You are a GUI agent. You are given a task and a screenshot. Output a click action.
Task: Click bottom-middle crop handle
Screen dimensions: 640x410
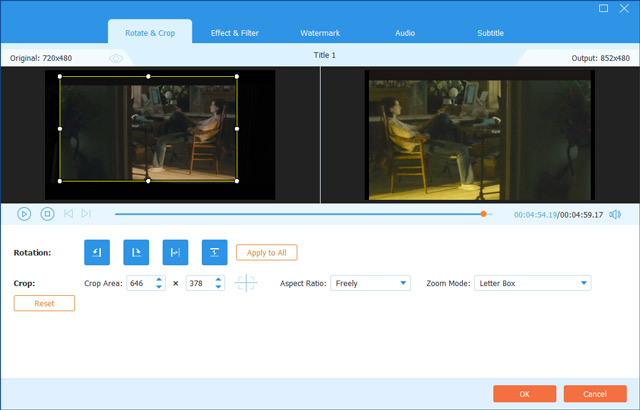[148, 181]
